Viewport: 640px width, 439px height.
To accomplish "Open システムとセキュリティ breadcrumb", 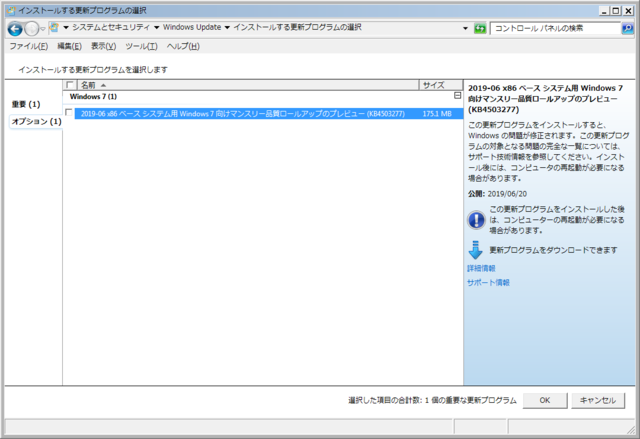I will (111, 27).
